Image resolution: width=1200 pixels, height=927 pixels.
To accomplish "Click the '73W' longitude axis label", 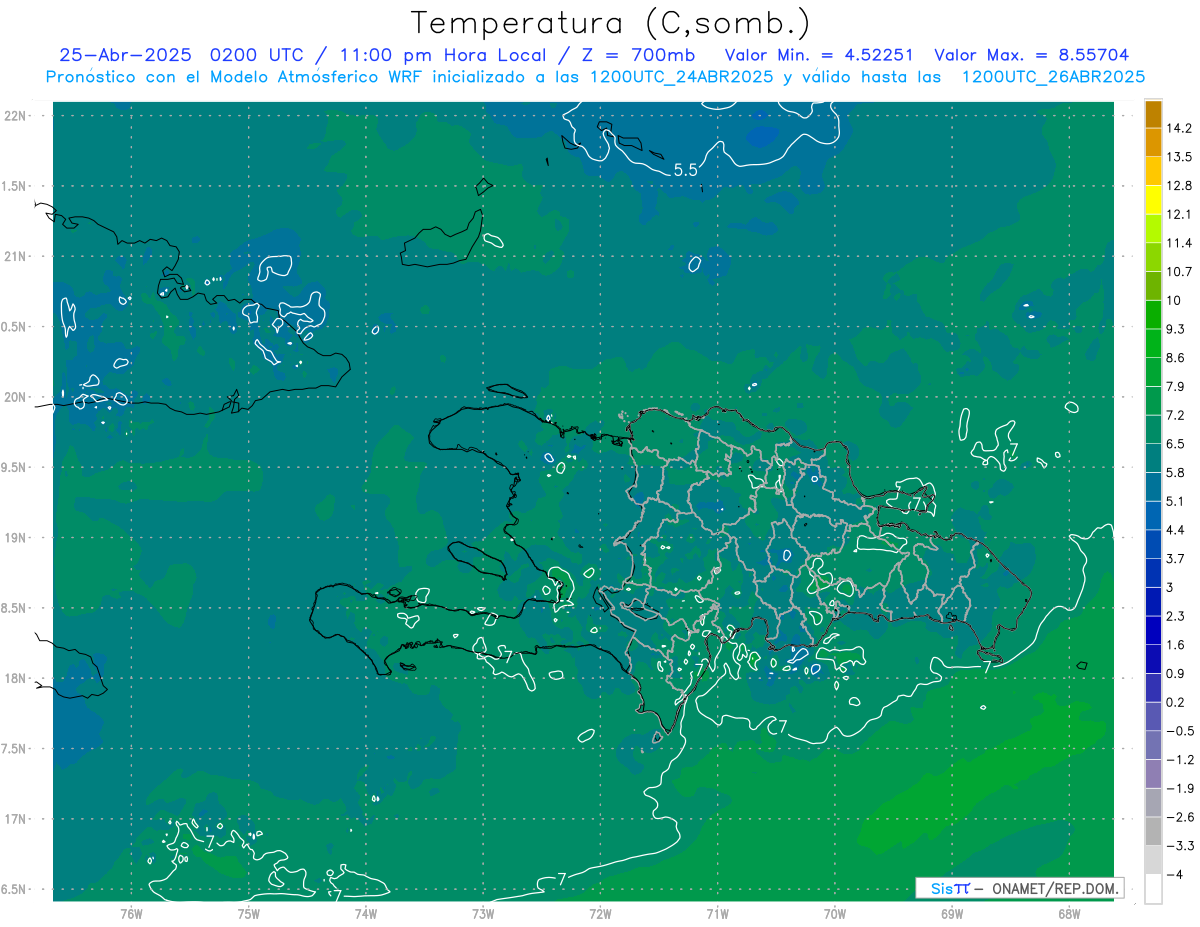I will (x=483, y=913).
